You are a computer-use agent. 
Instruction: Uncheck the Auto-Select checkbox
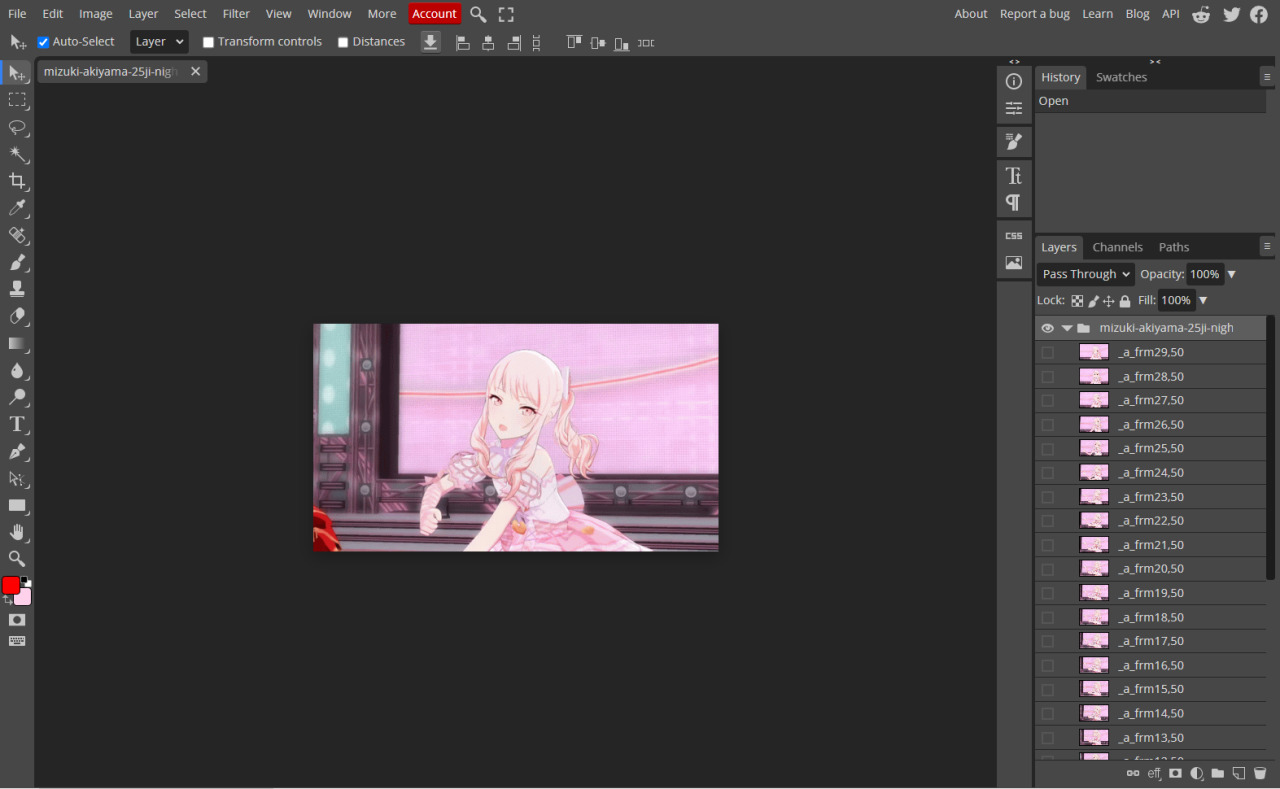click(43, 42)
